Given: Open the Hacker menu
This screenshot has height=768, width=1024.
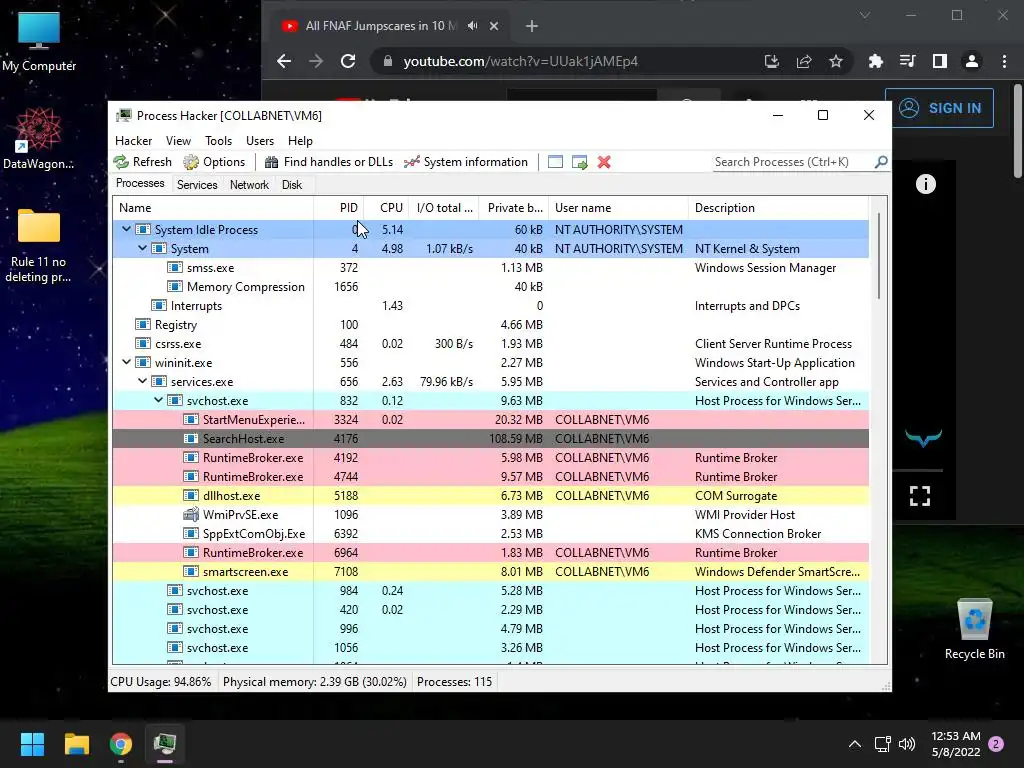Looking at the screenshot, I should tap(133, 141).
